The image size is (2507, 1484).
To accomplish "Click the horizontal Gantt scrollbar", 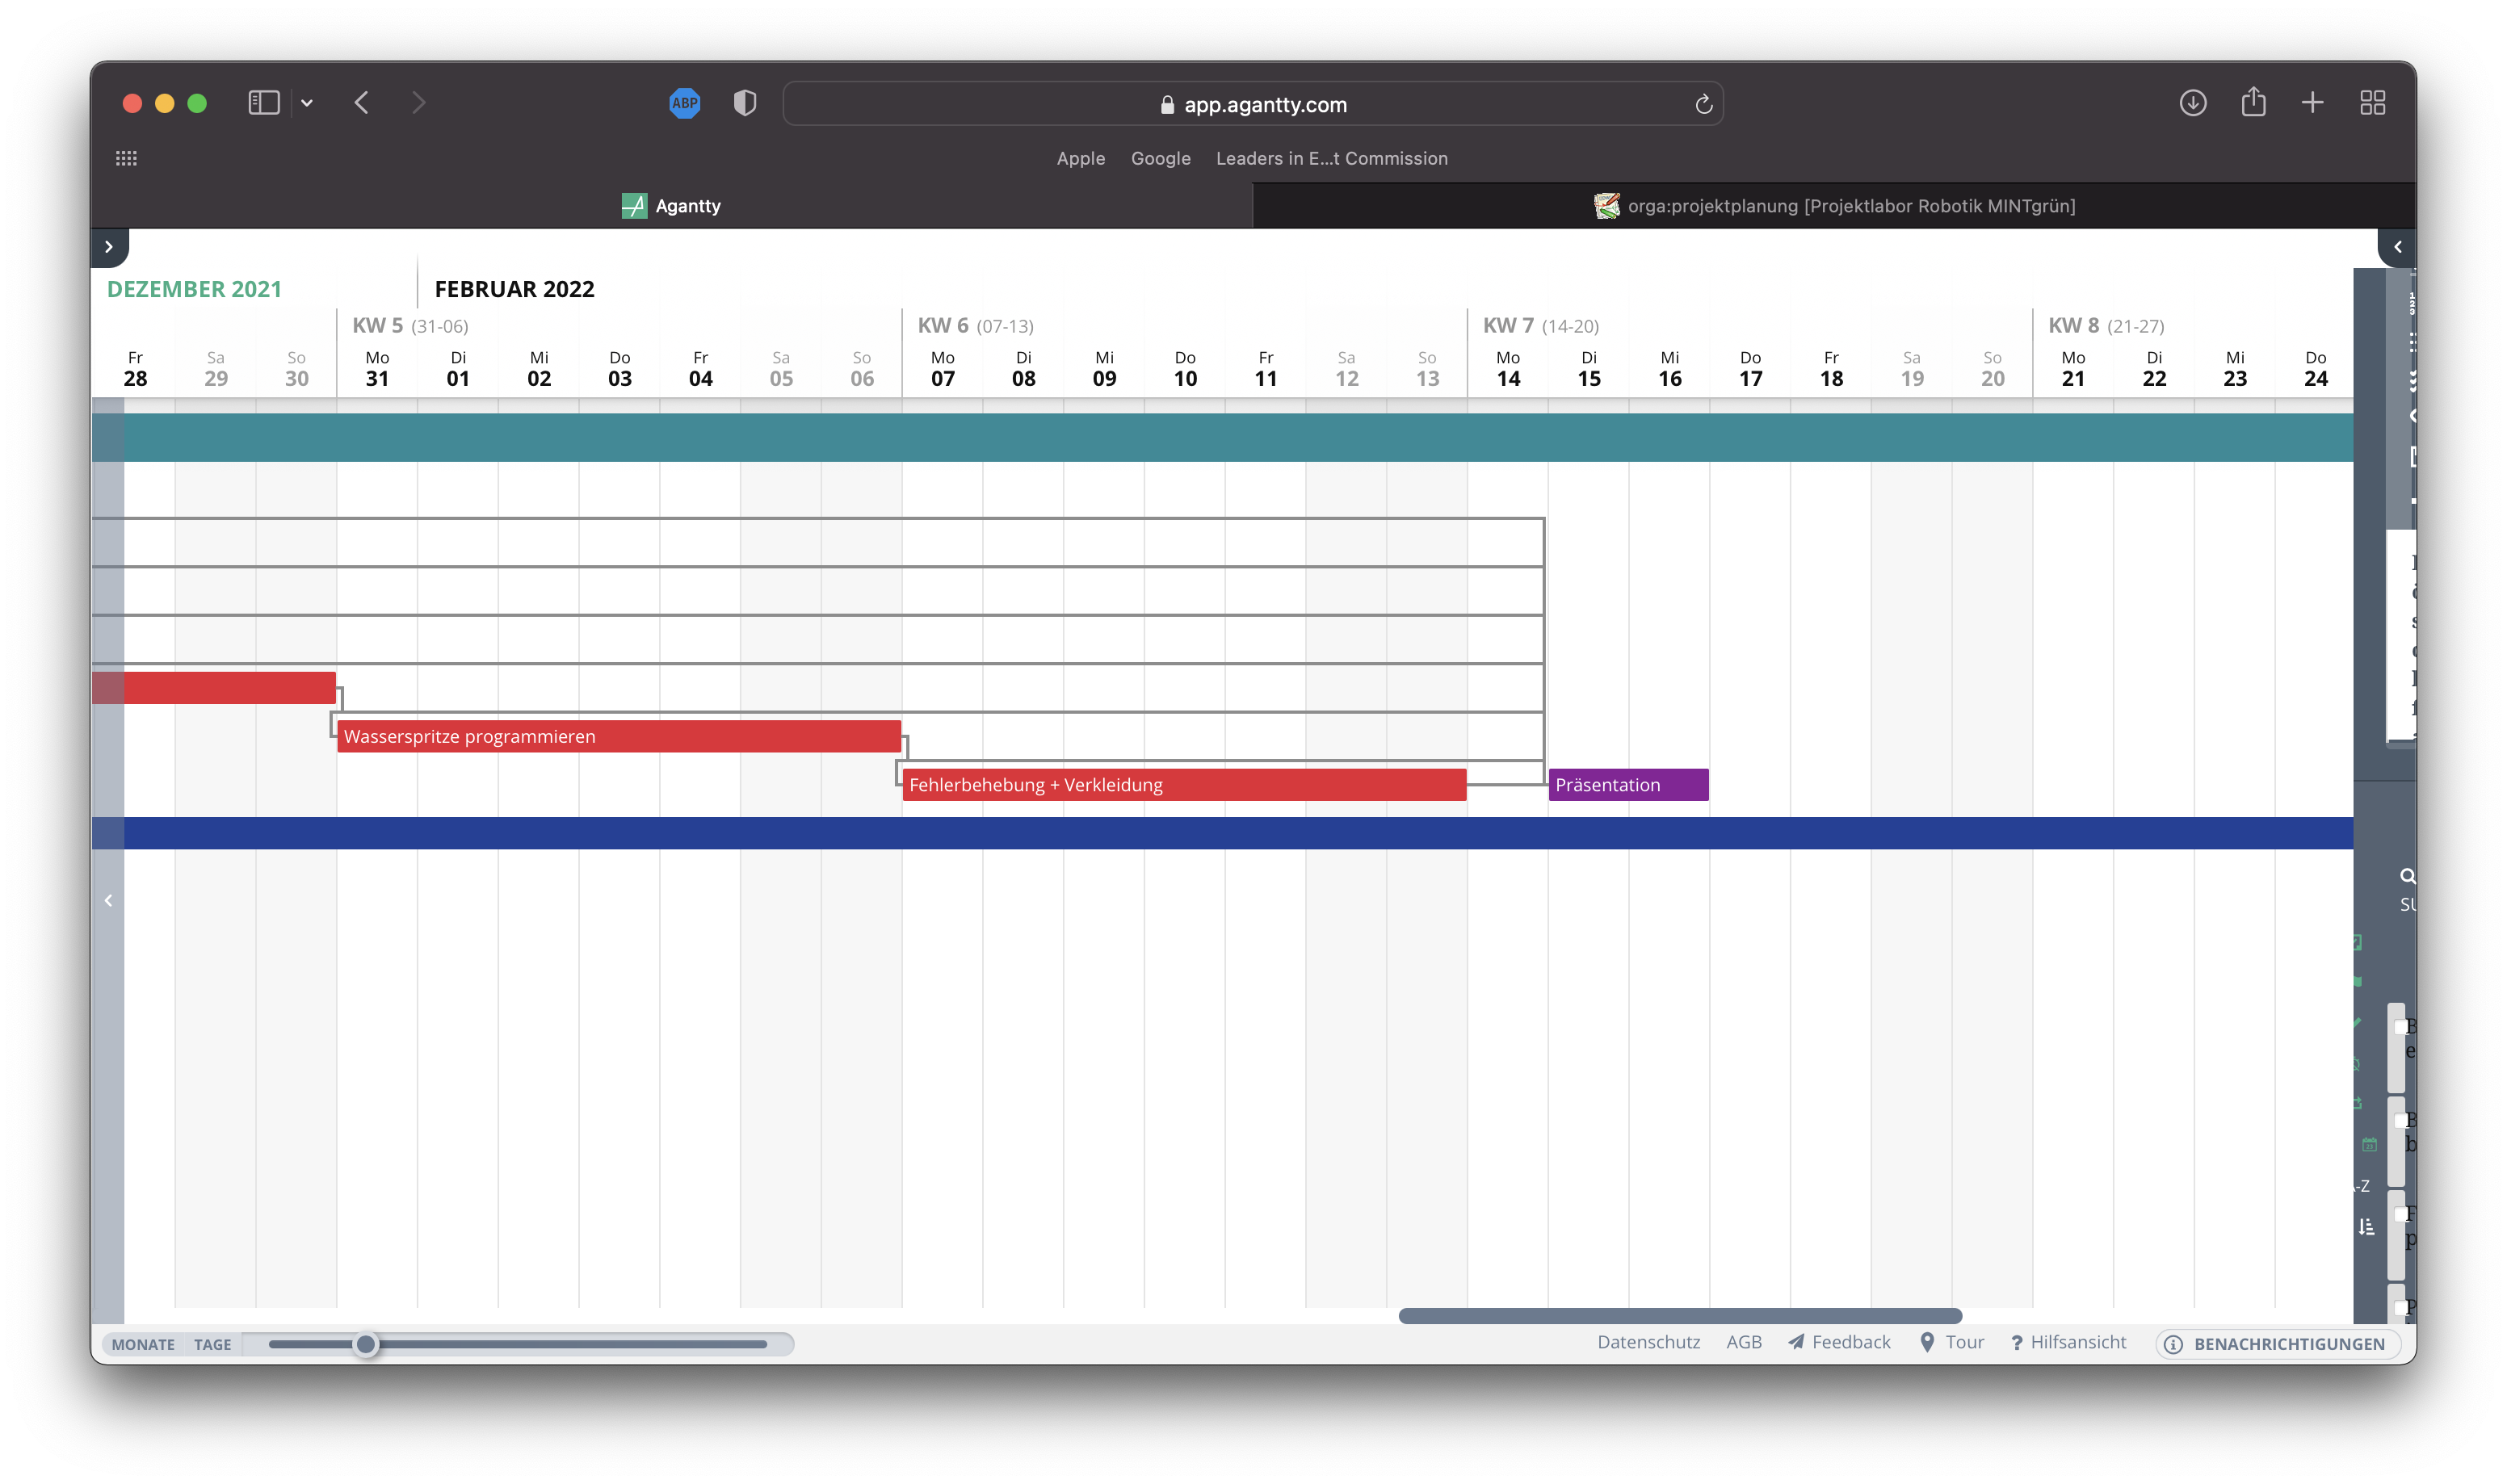I will (1679, 1316).
